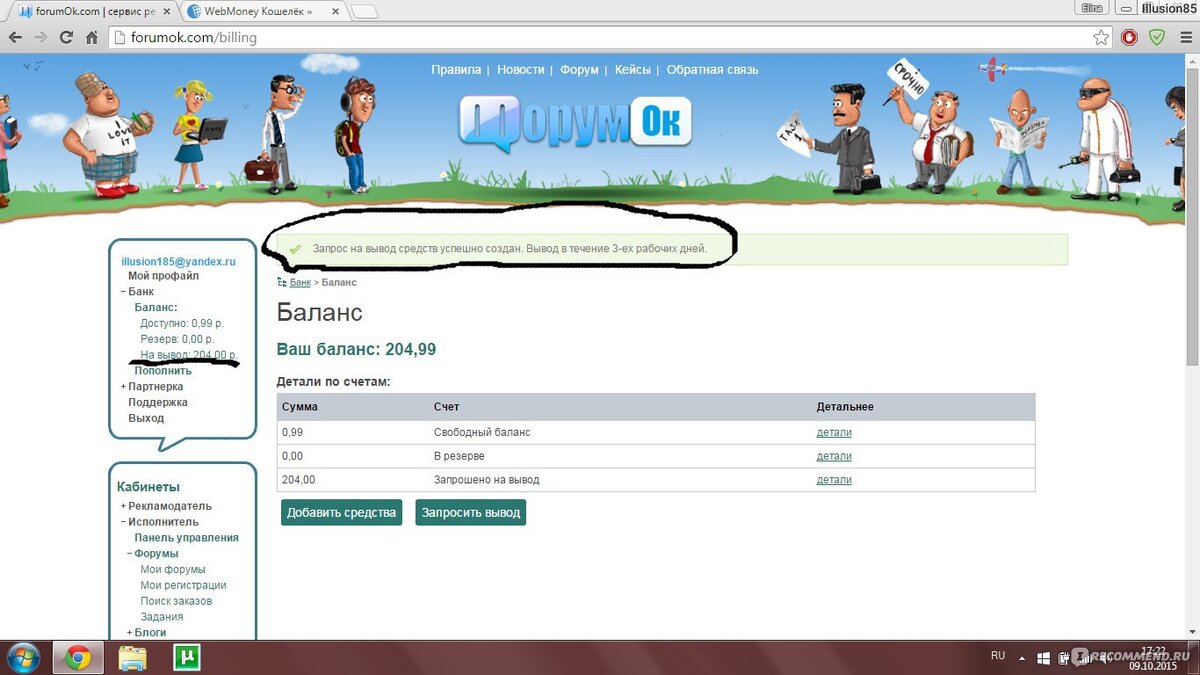Click the red Opera-style extension icon
1200x675 pixels.
(x=1129, y=38)
